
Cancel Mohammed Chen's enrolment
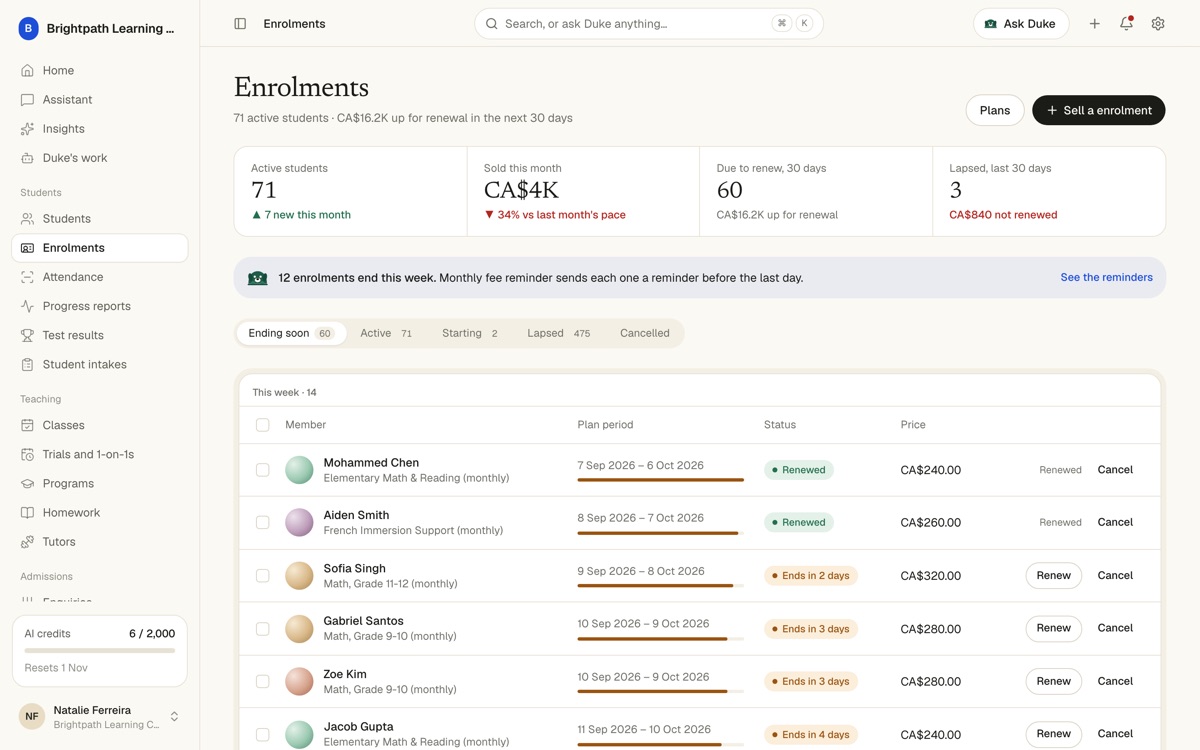tap(1115, 470)
